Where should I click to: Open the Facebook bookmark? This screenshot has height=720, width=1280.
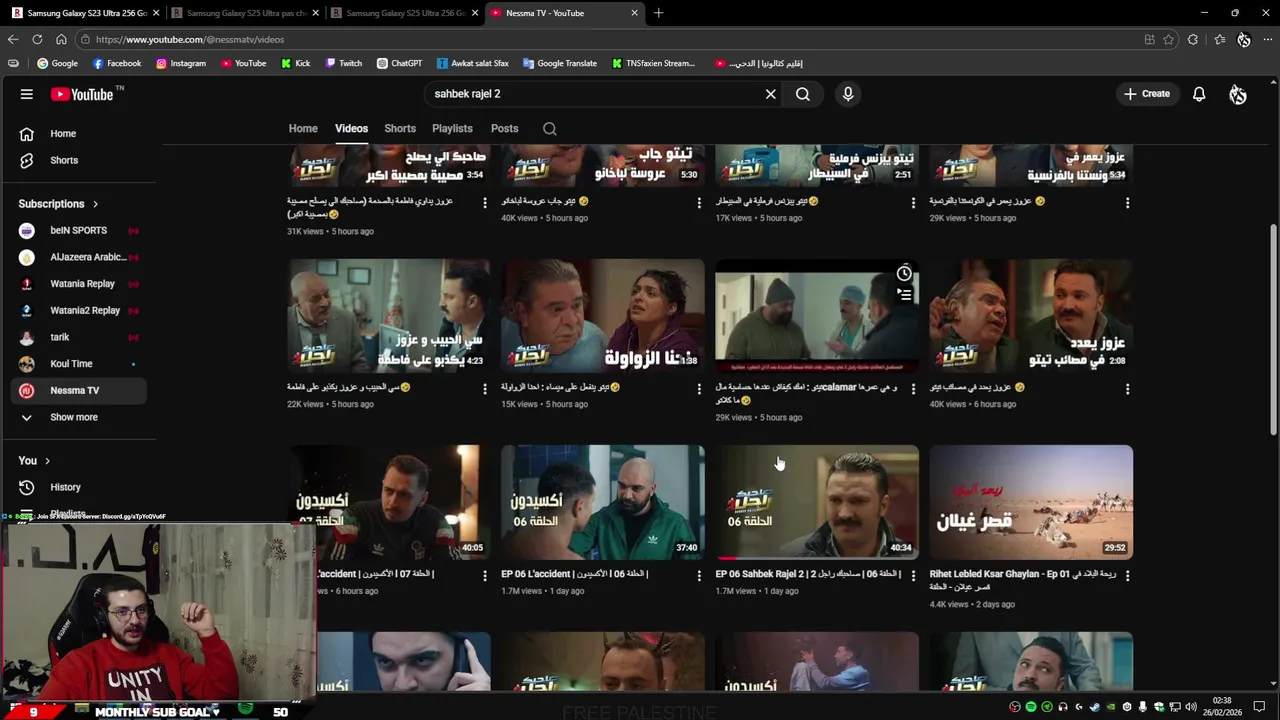[x=117, y=63]
